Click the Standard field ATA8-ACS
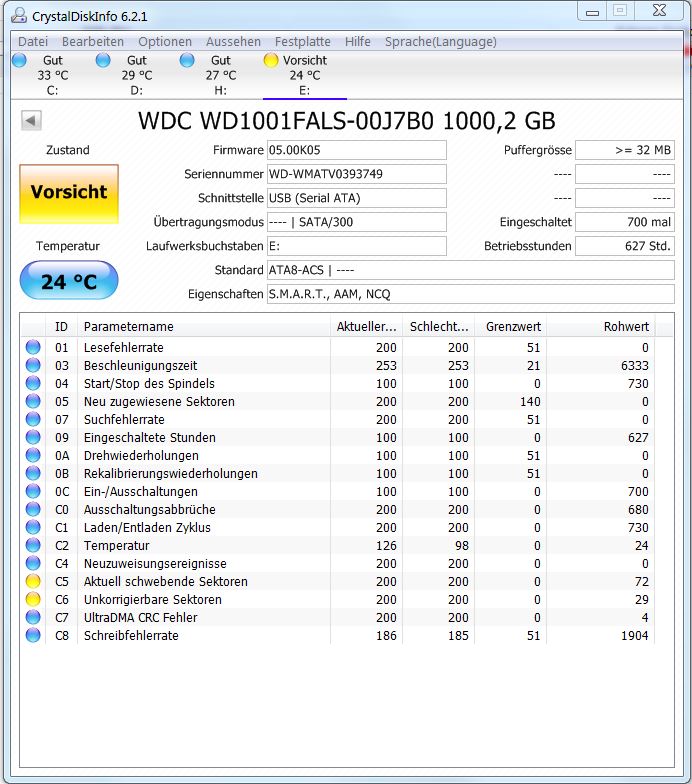The height and width of the screenshot is (784, 692). coord(470,270)
